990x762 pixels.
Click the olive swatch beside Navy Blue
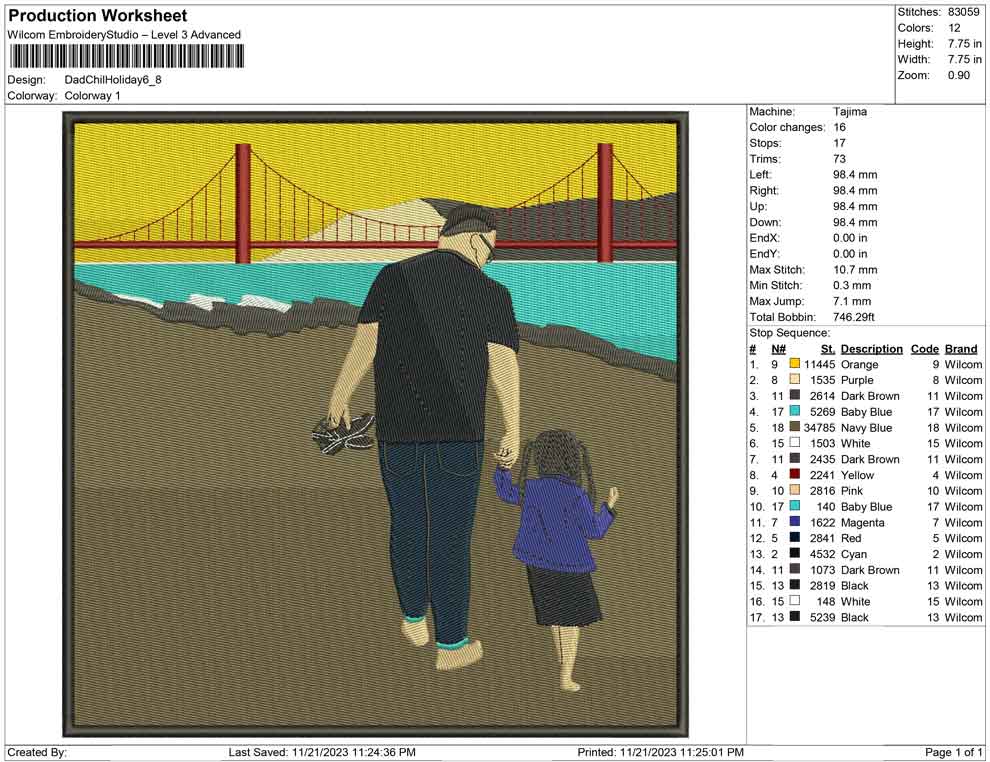(x=794, y=428)
